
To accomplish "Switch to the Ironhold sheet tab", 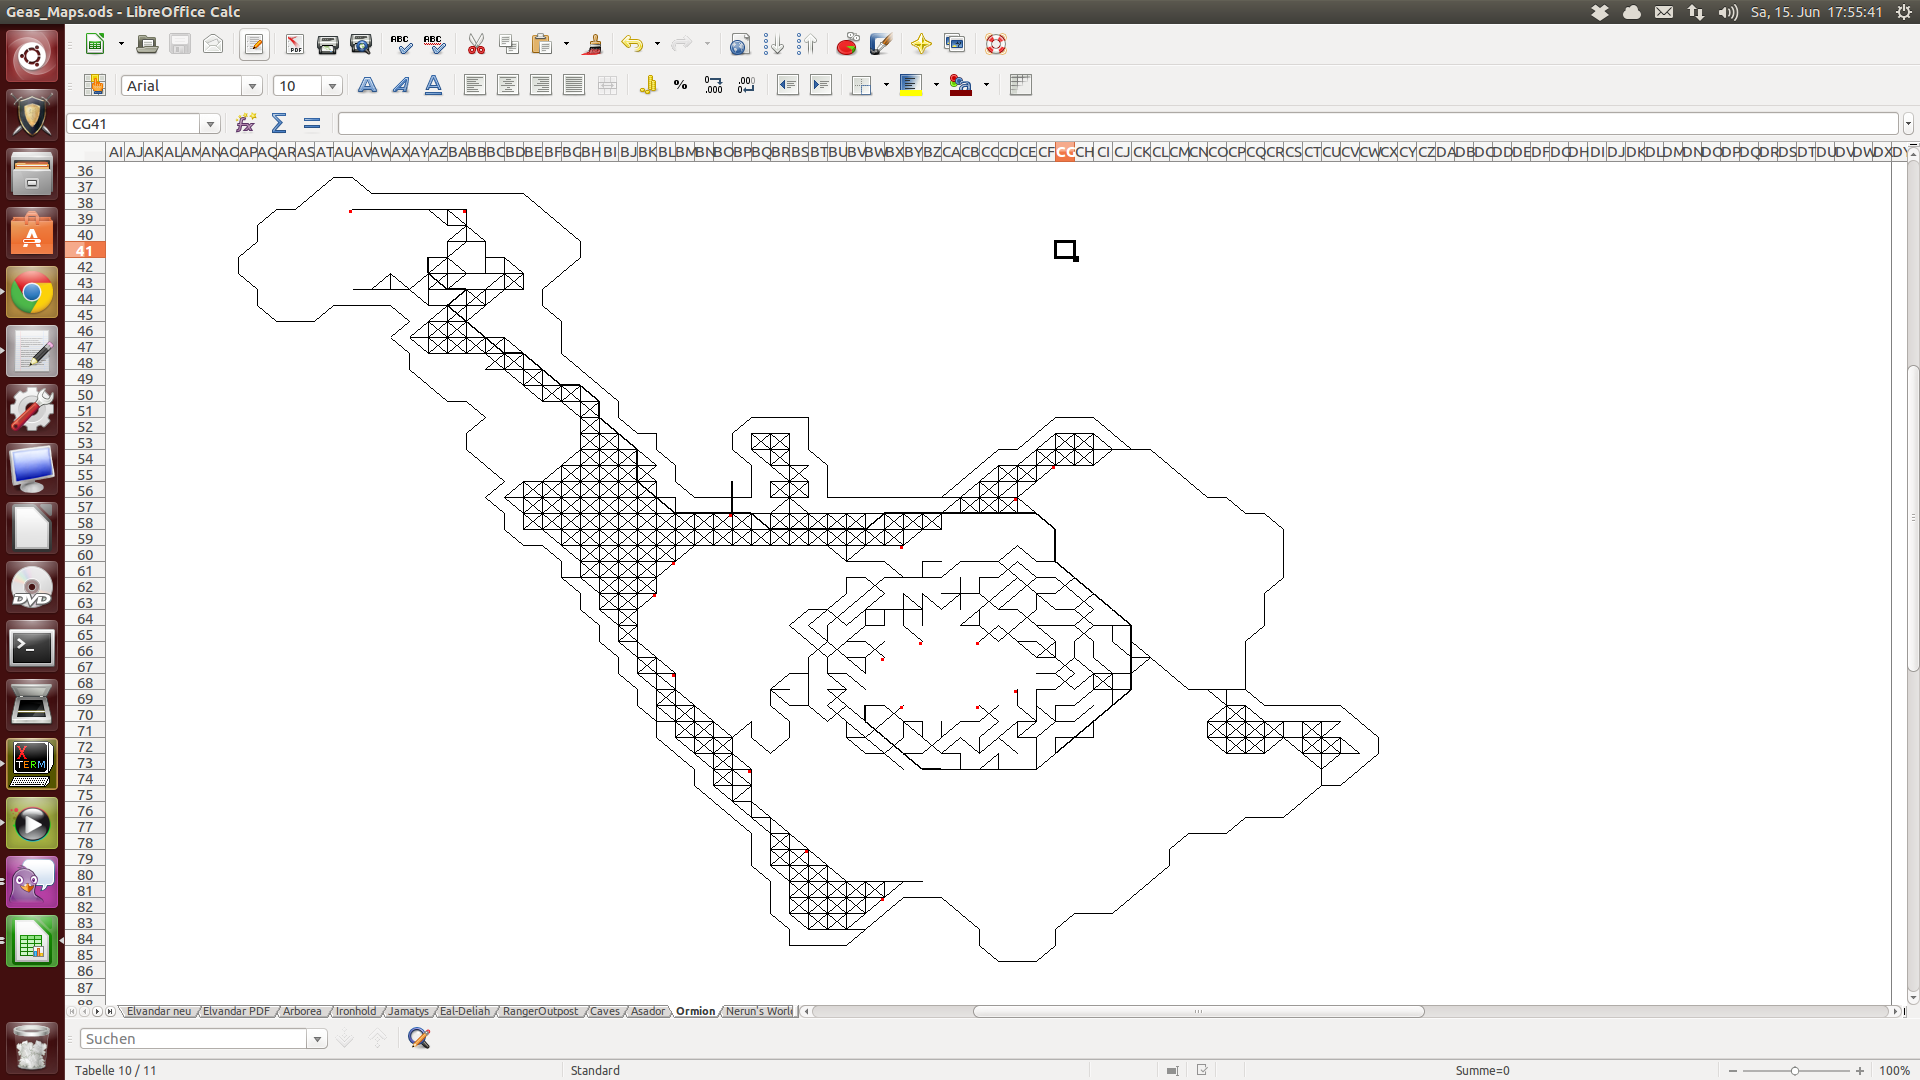I will [x=356, y=1011].
